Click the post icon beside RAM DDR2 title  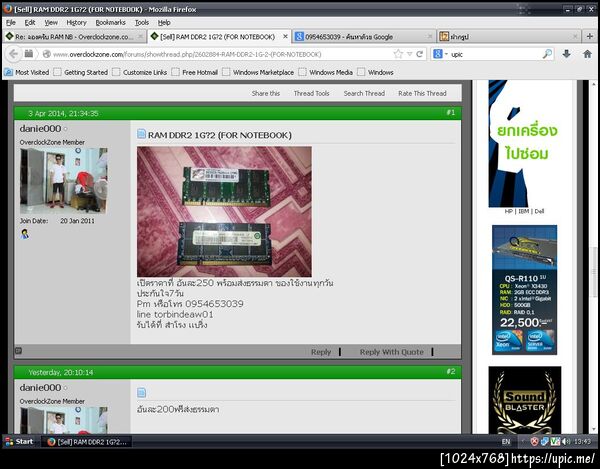point(141,134)
